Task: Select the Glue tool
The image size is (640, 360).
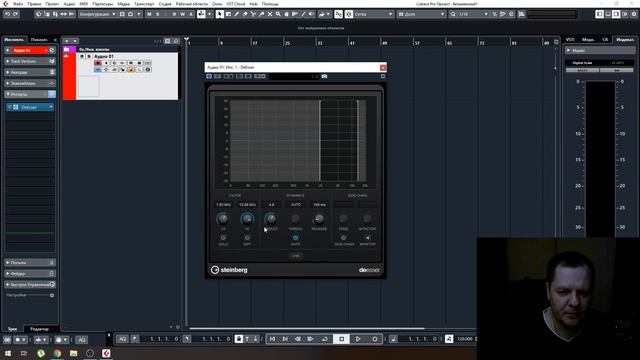Action: pyautogui.click(x=261, y=14)
